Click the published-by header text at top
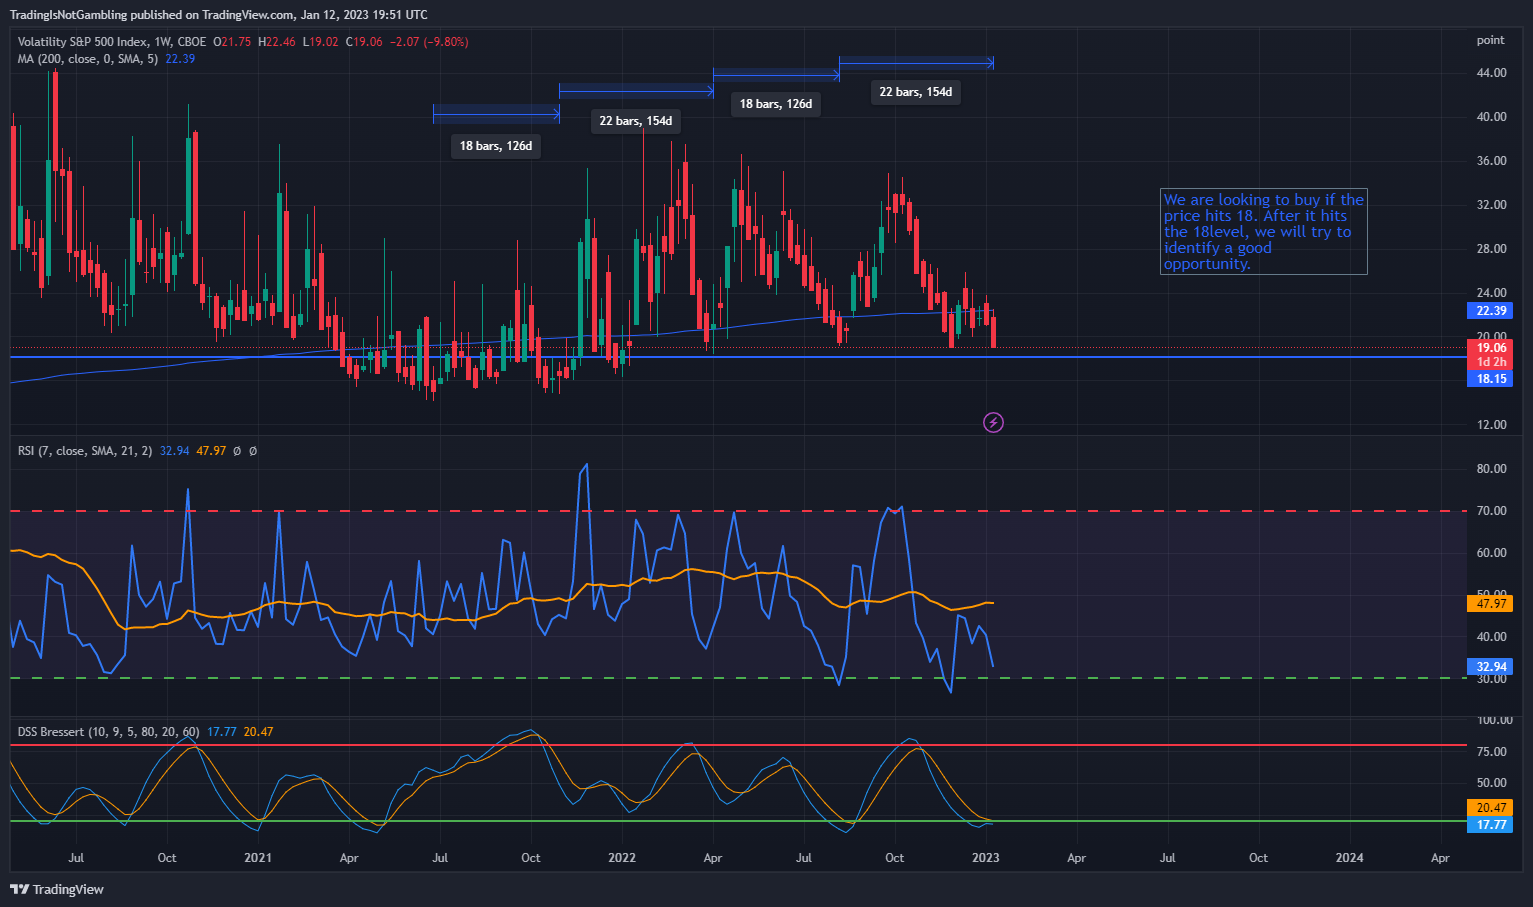This screenshot has height=907, width=1533. click(x=219, y=15)
